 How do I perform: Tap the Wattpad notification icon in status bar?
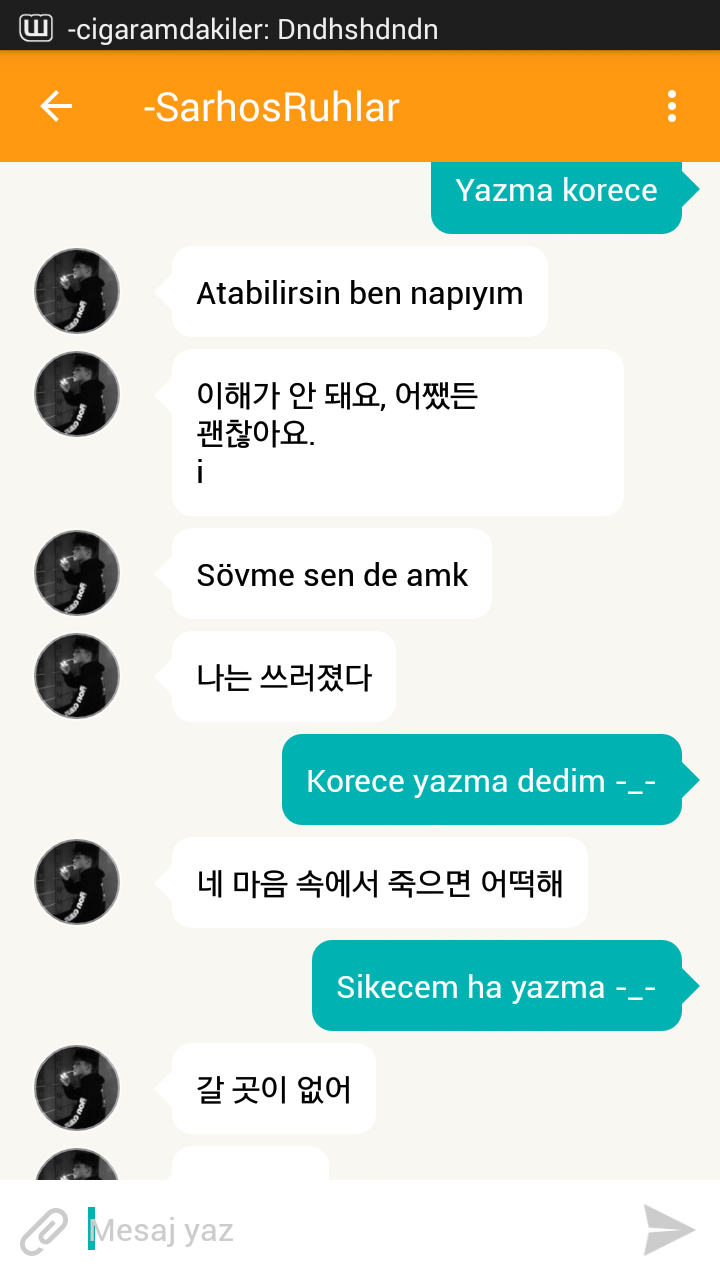(x=36, y=27)
